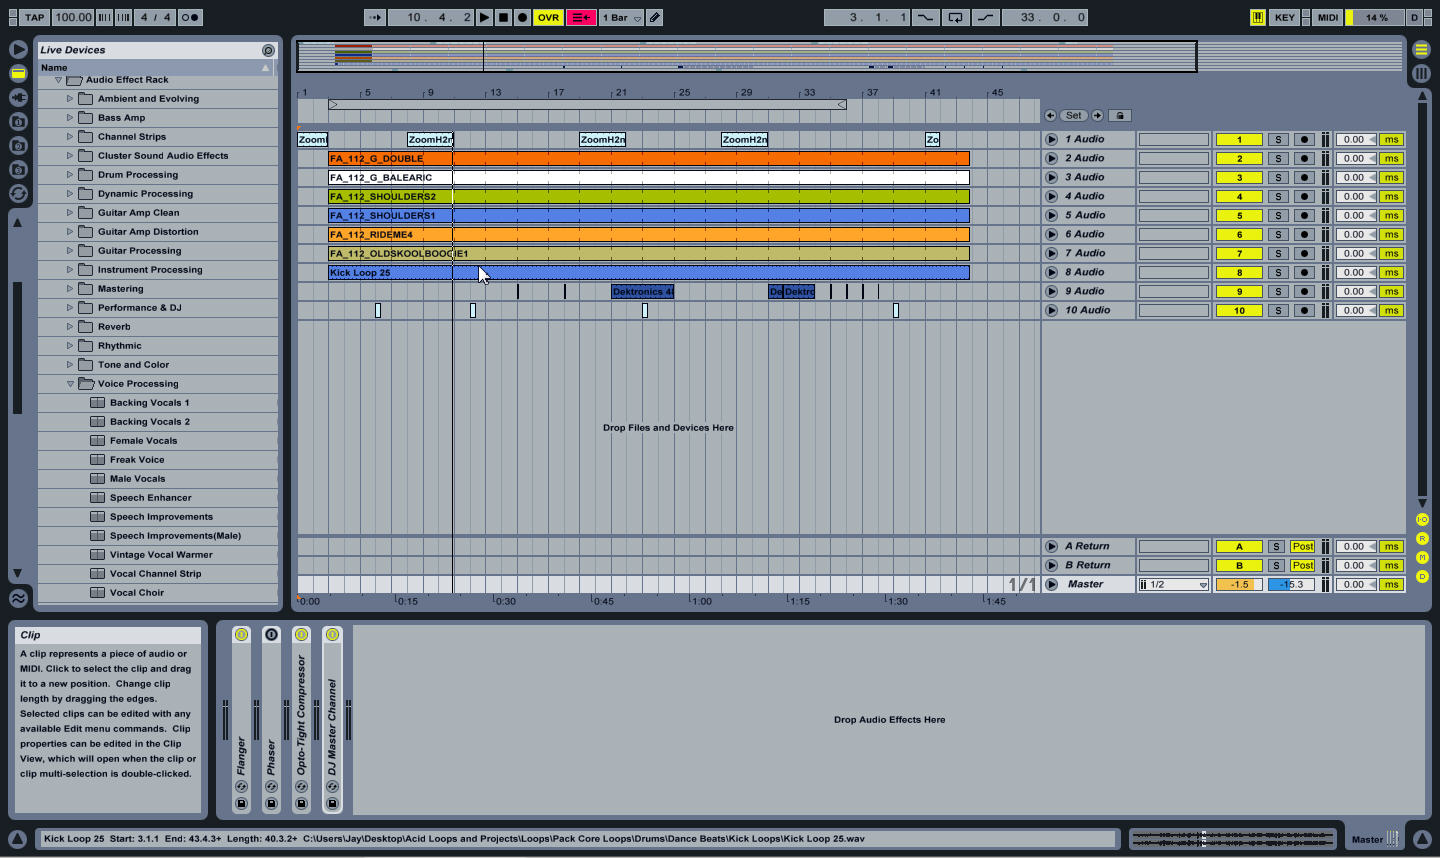The width and height of the screenshot is (1440, 858).
Task: Click the ZoomH2n clip at bar 21
Action: (603, 139)
